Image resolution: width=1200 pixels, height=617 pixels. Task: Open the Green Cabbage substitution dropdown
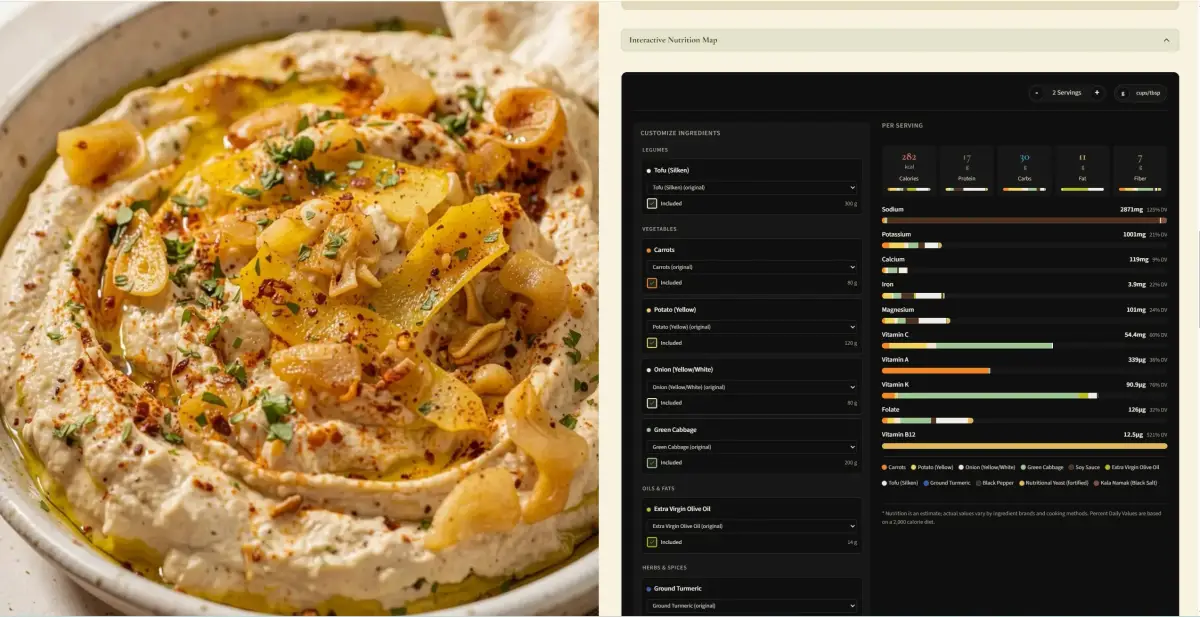(752, 447)
